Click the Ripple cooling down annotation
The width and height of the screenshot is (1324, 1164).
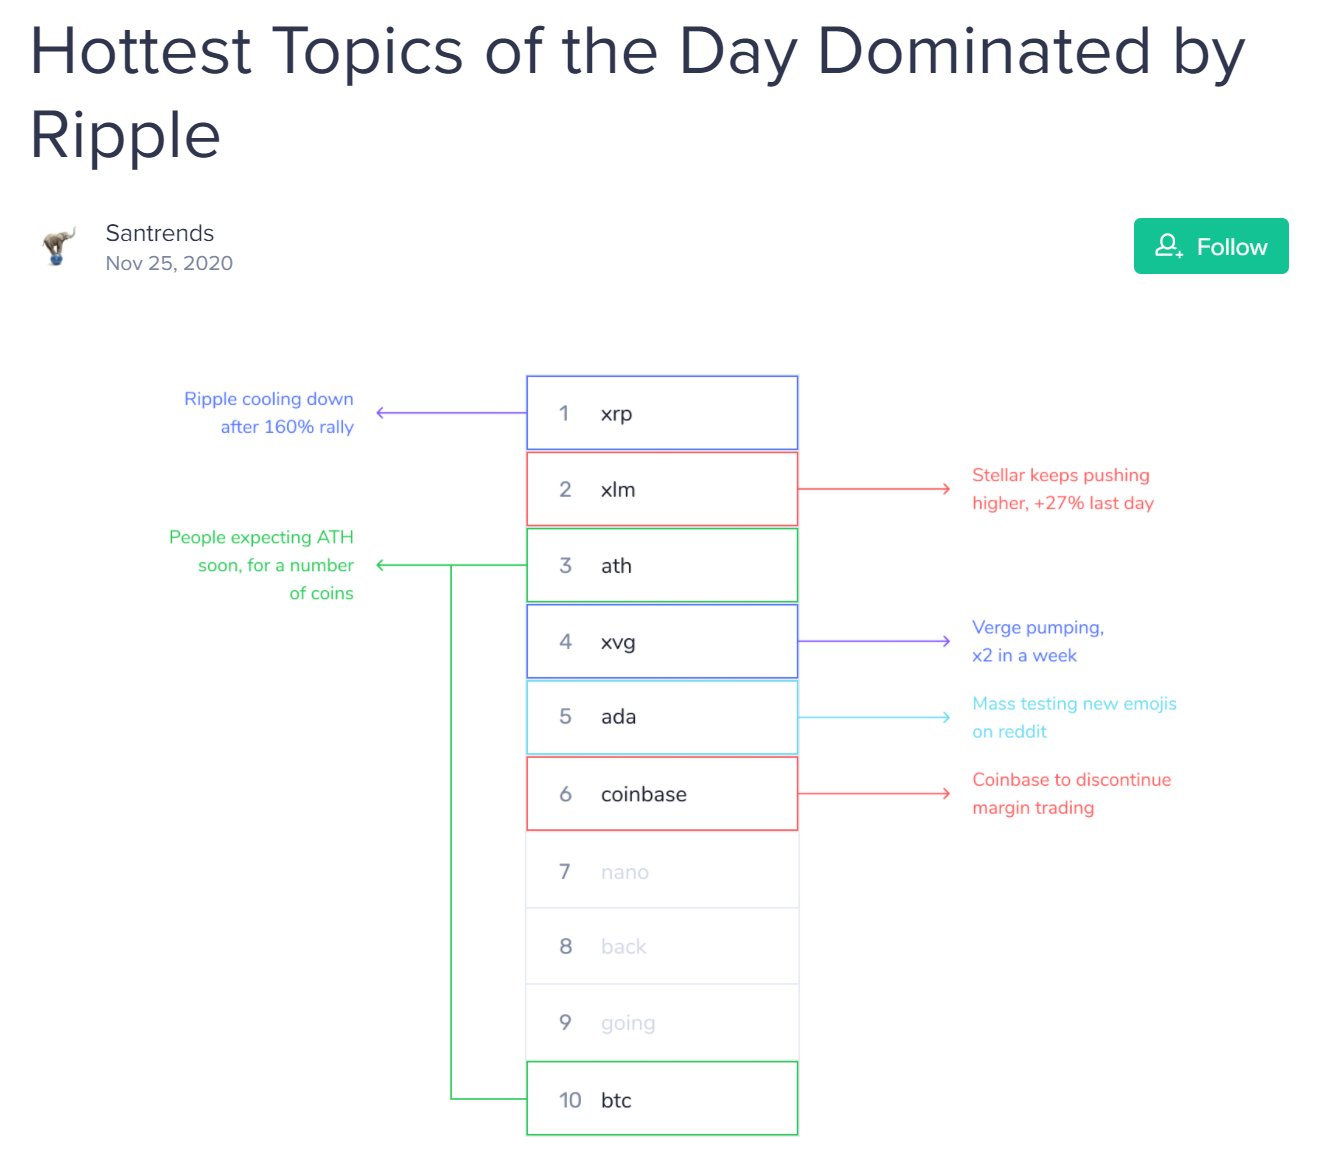(x=269, y=413)
